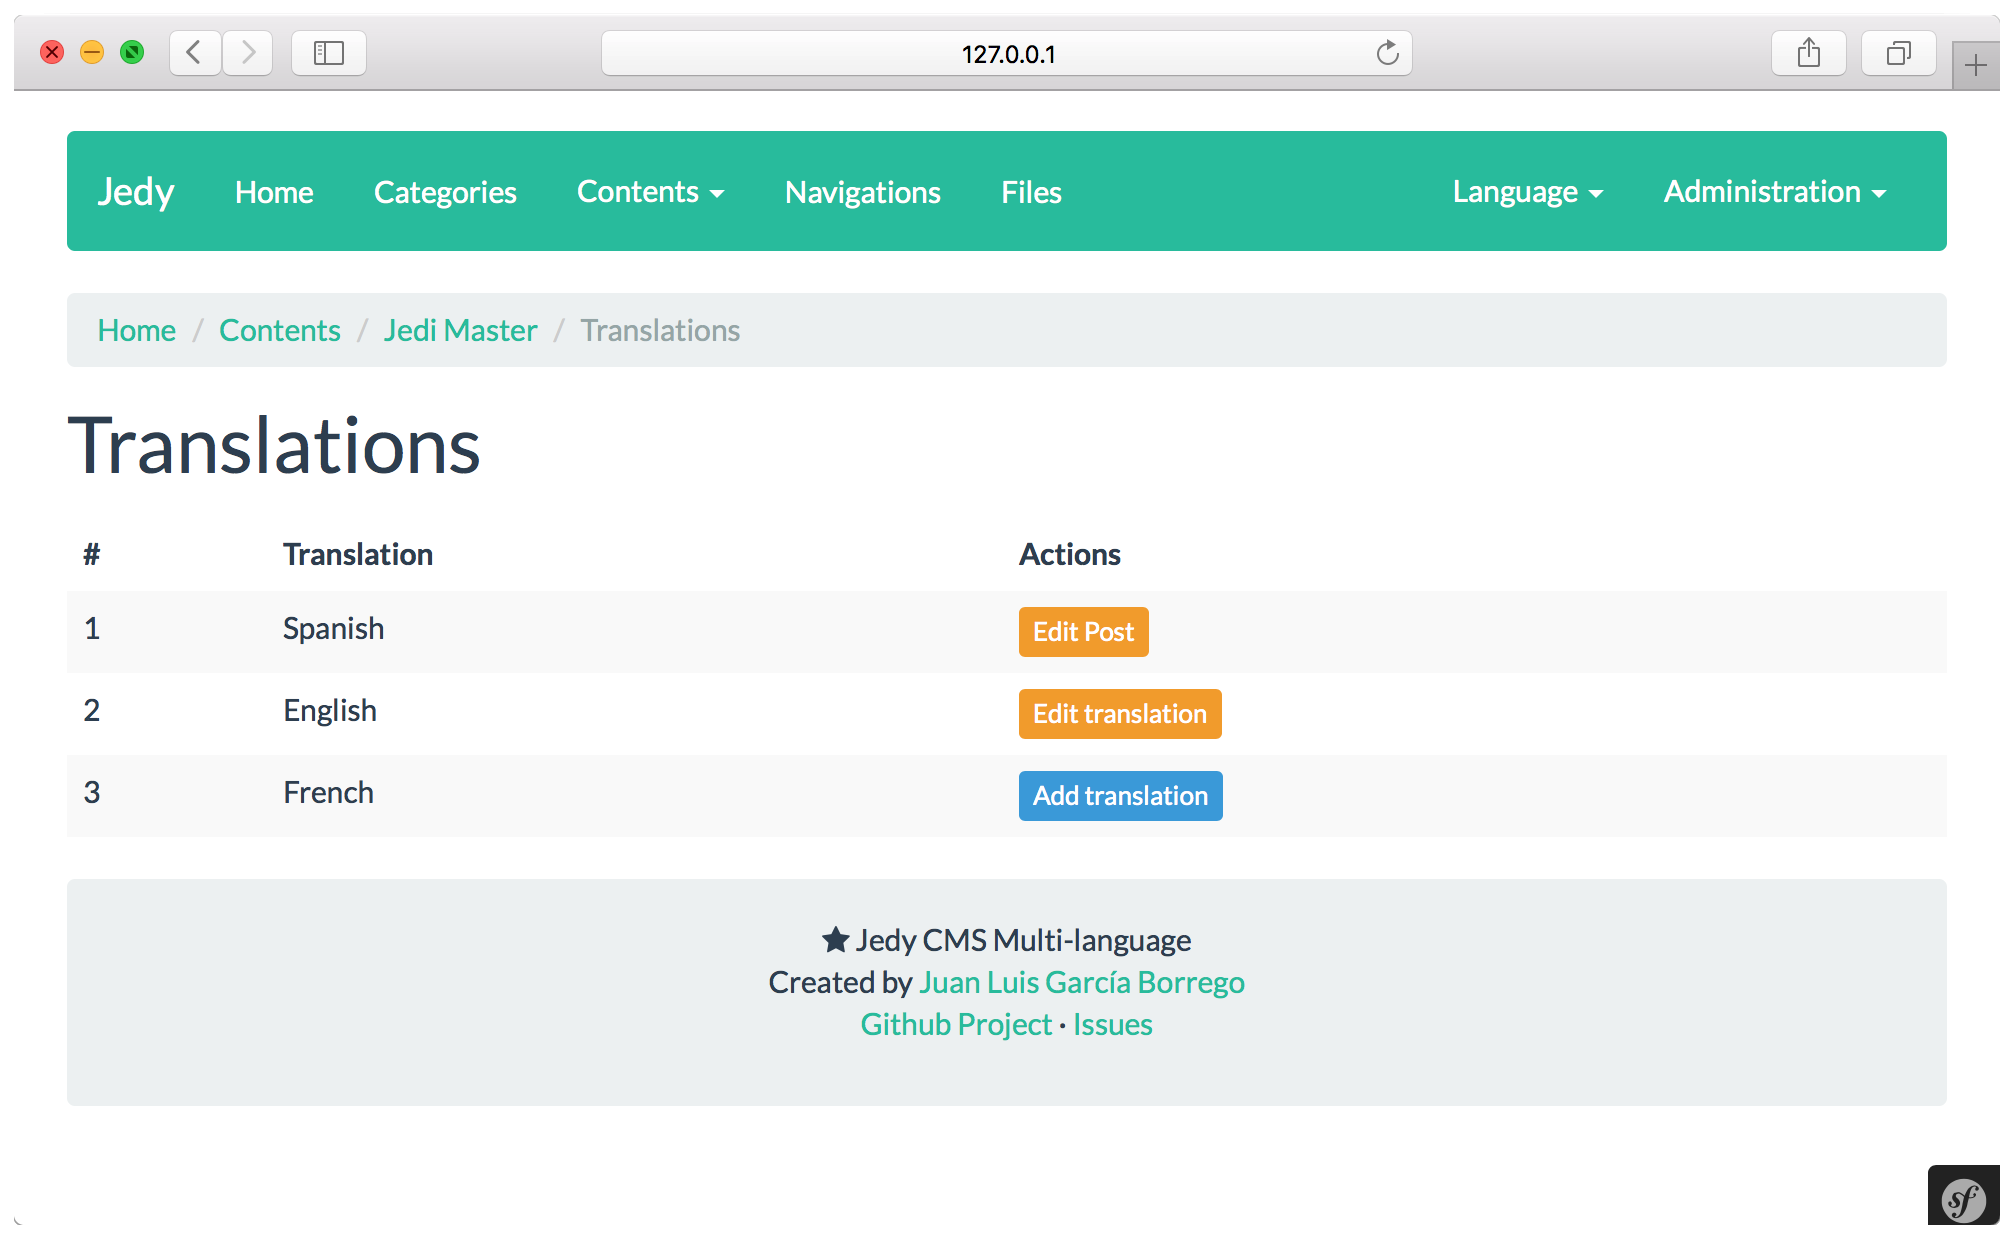Screen dimensions: 2016x1239
Task: Open the Github Project footer link
Action: (956, 1024)
